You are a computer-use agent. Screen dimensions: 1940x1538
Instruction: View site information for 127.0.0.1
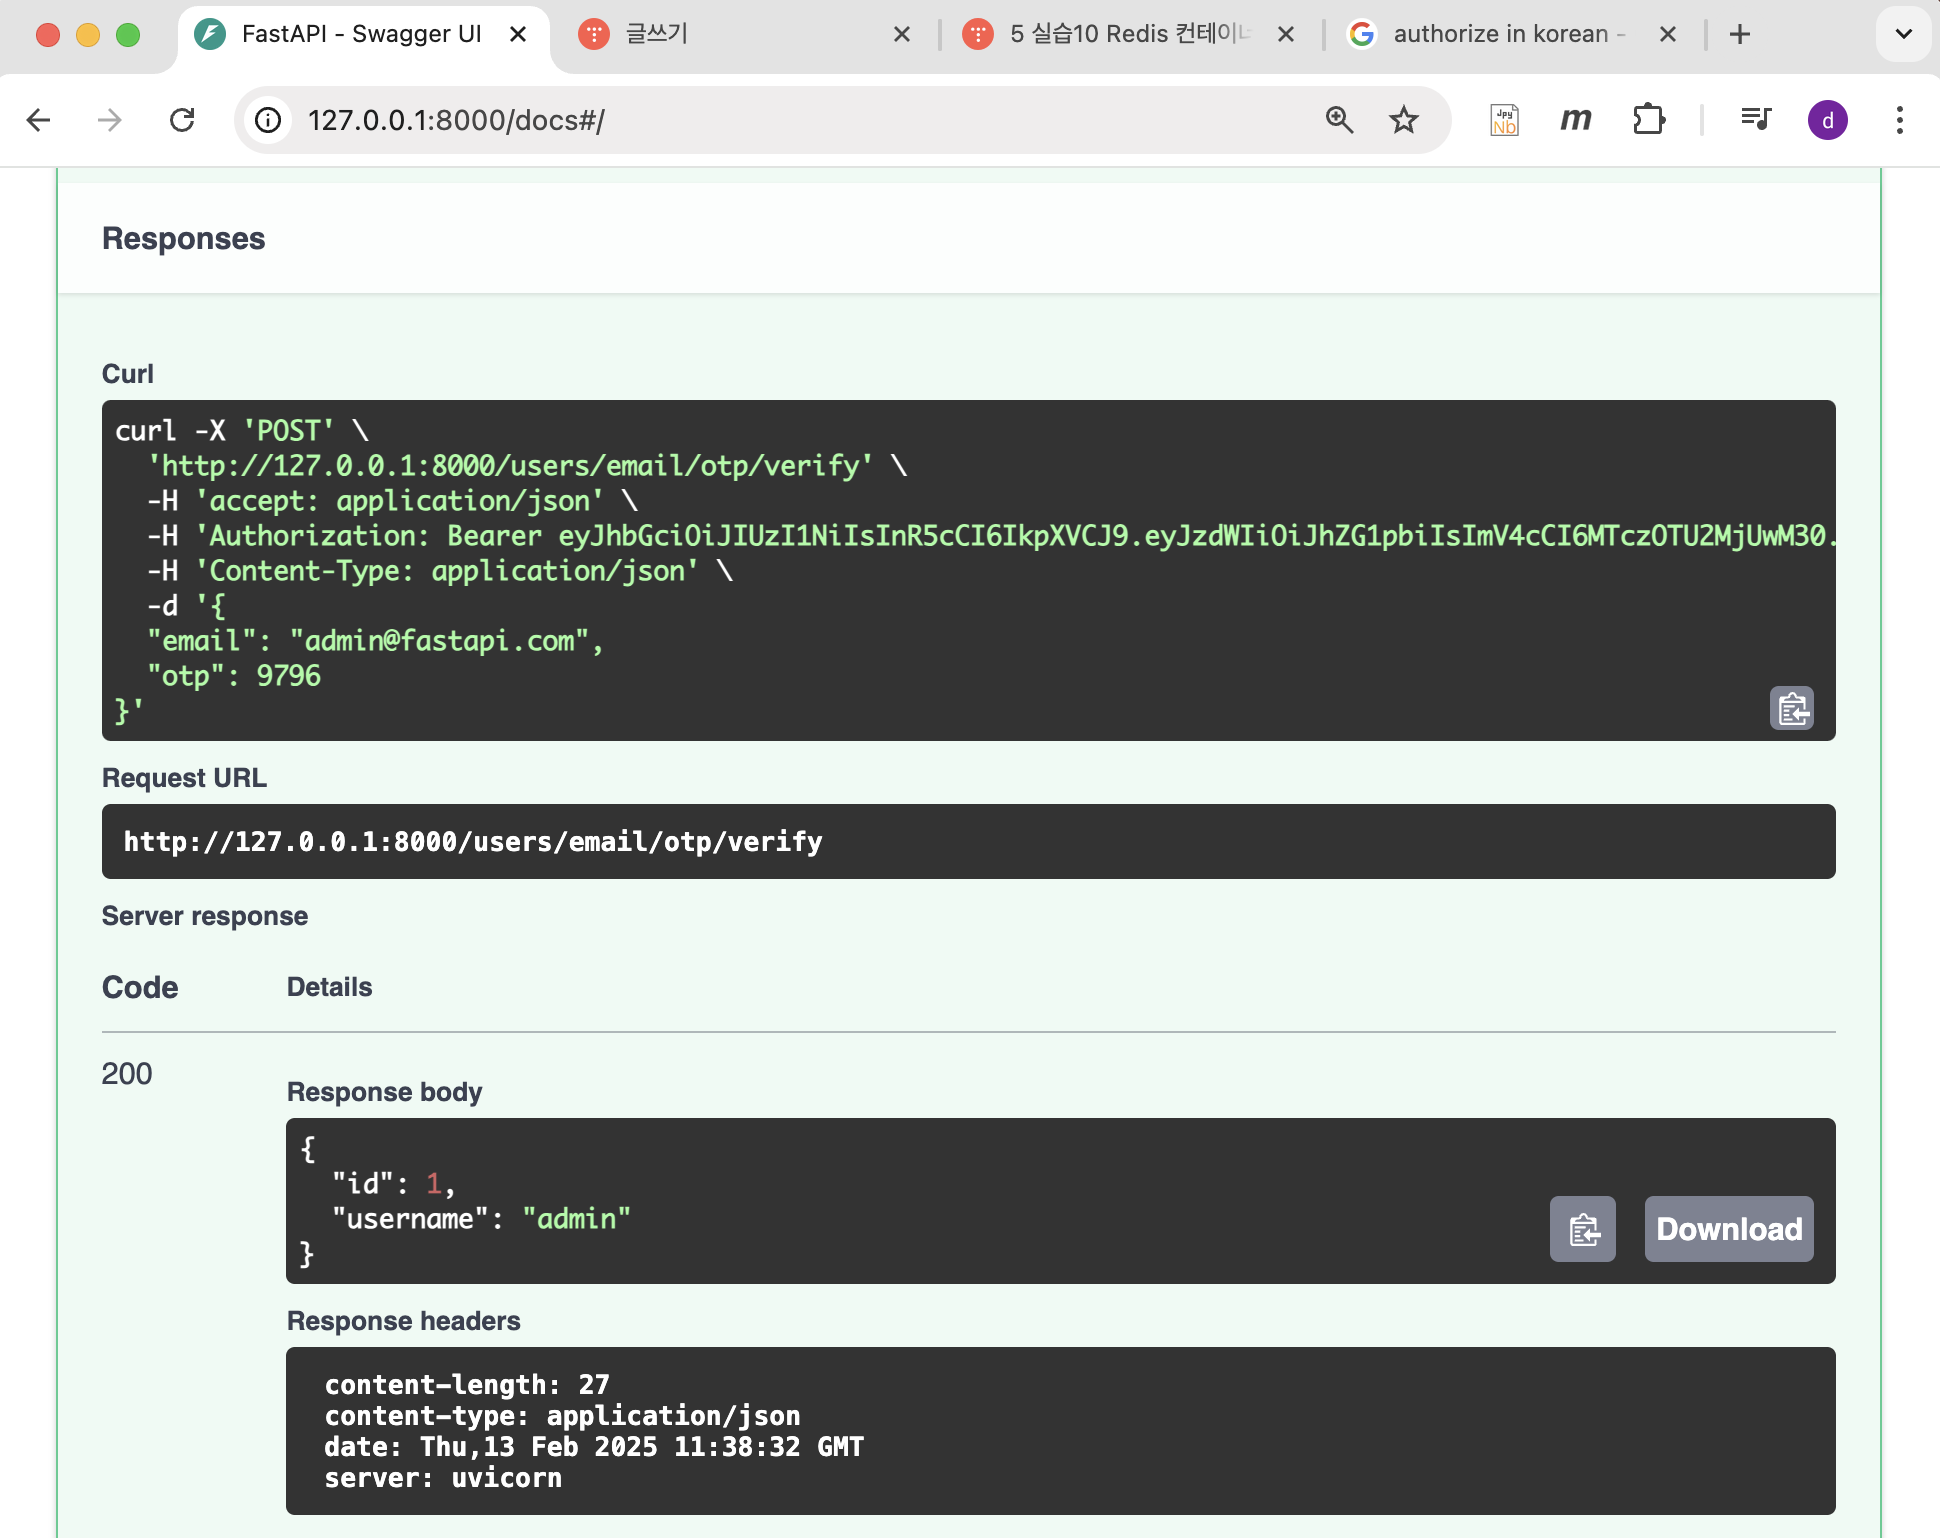268,120
